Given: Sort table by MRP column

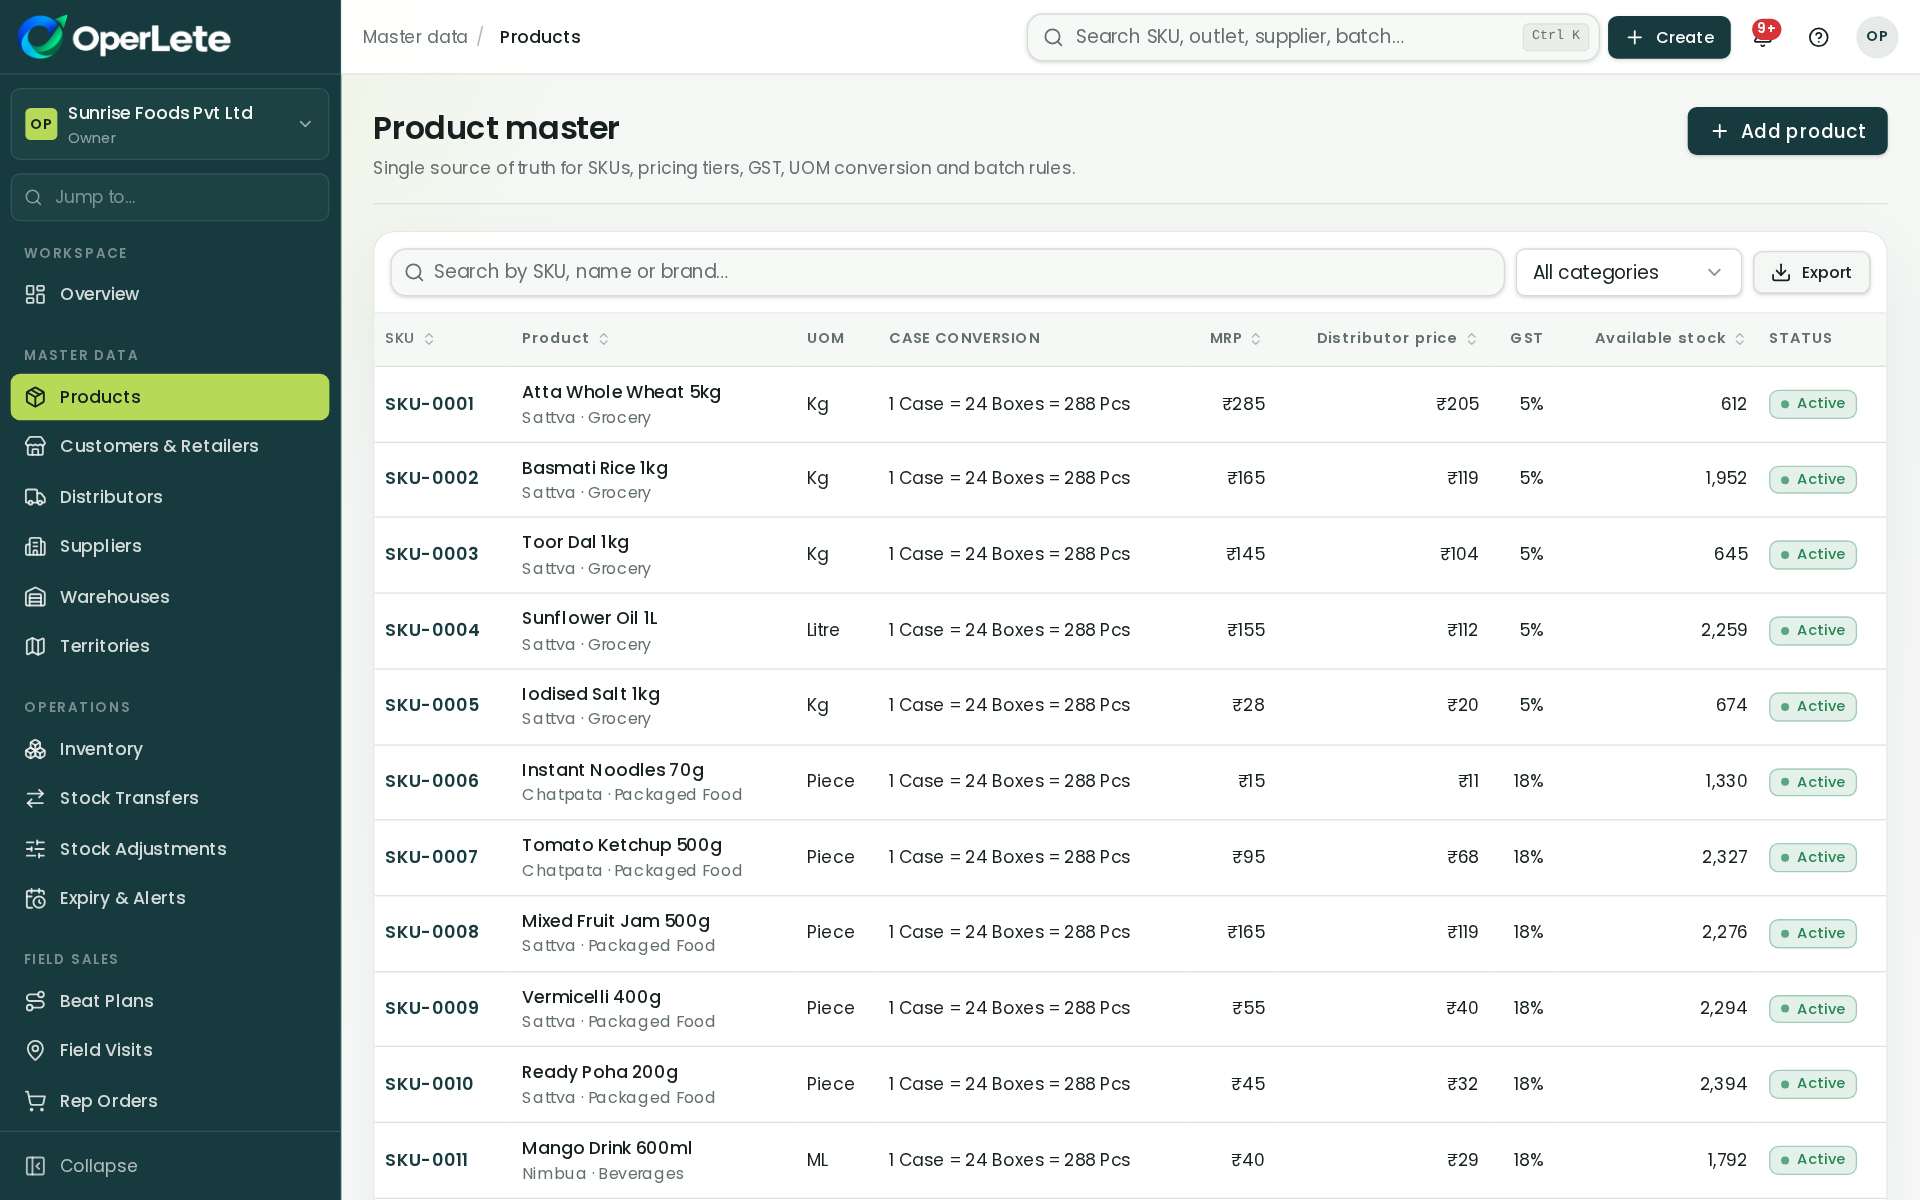Looking at the screenshot, I should pyautogui.click(x=1236, y=339).
